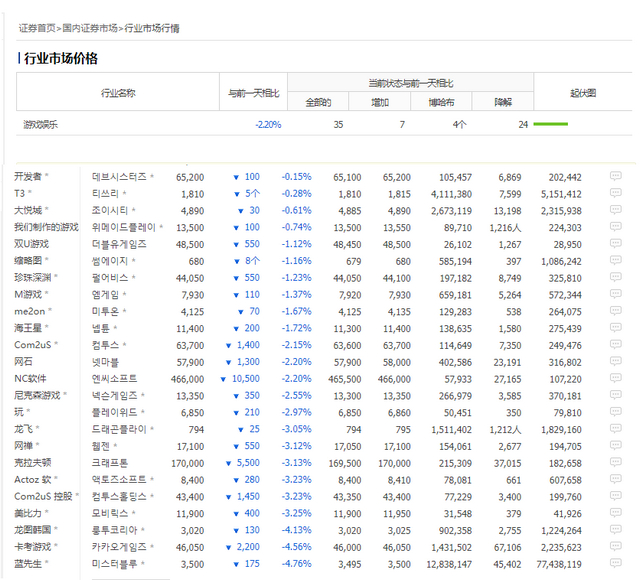This screenshot has height=580, width=640.
Task: Open 行业市场行情 breadcrumb link
Action: (x=152, y=28)
